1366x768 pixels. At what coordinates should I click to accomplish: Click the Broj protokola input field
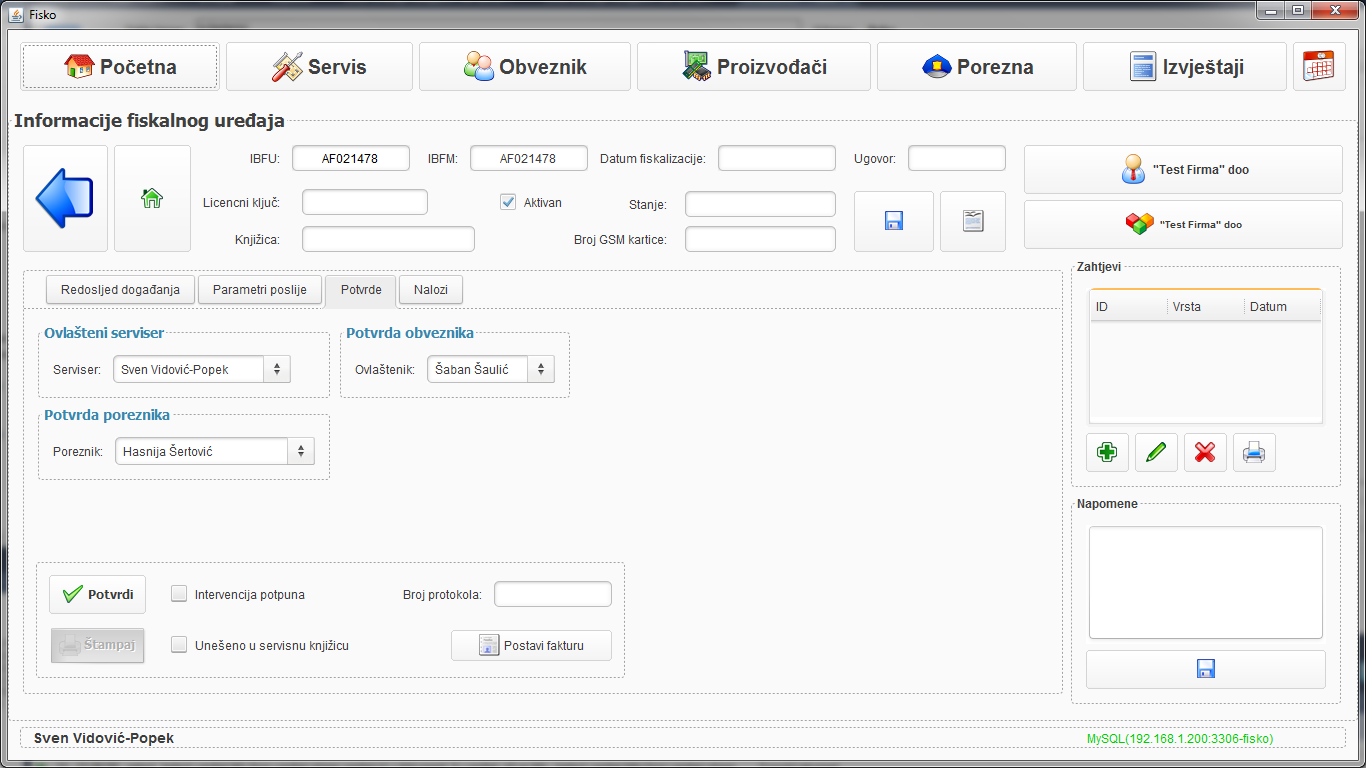coord(552,594)
